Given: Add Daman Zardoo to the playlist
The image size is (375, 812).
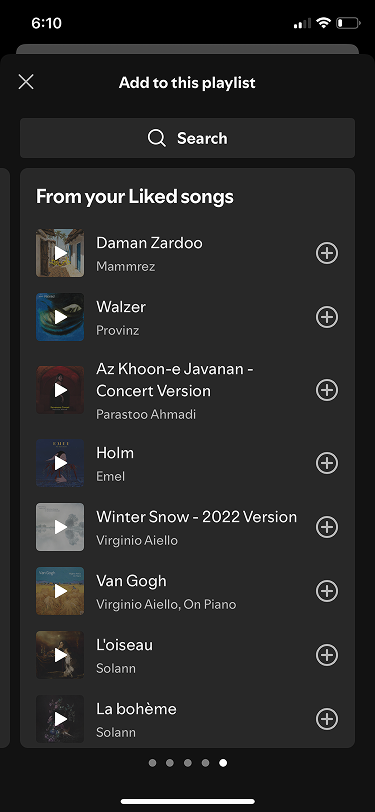Looking at the screenshot, I should tap(327, 253).
